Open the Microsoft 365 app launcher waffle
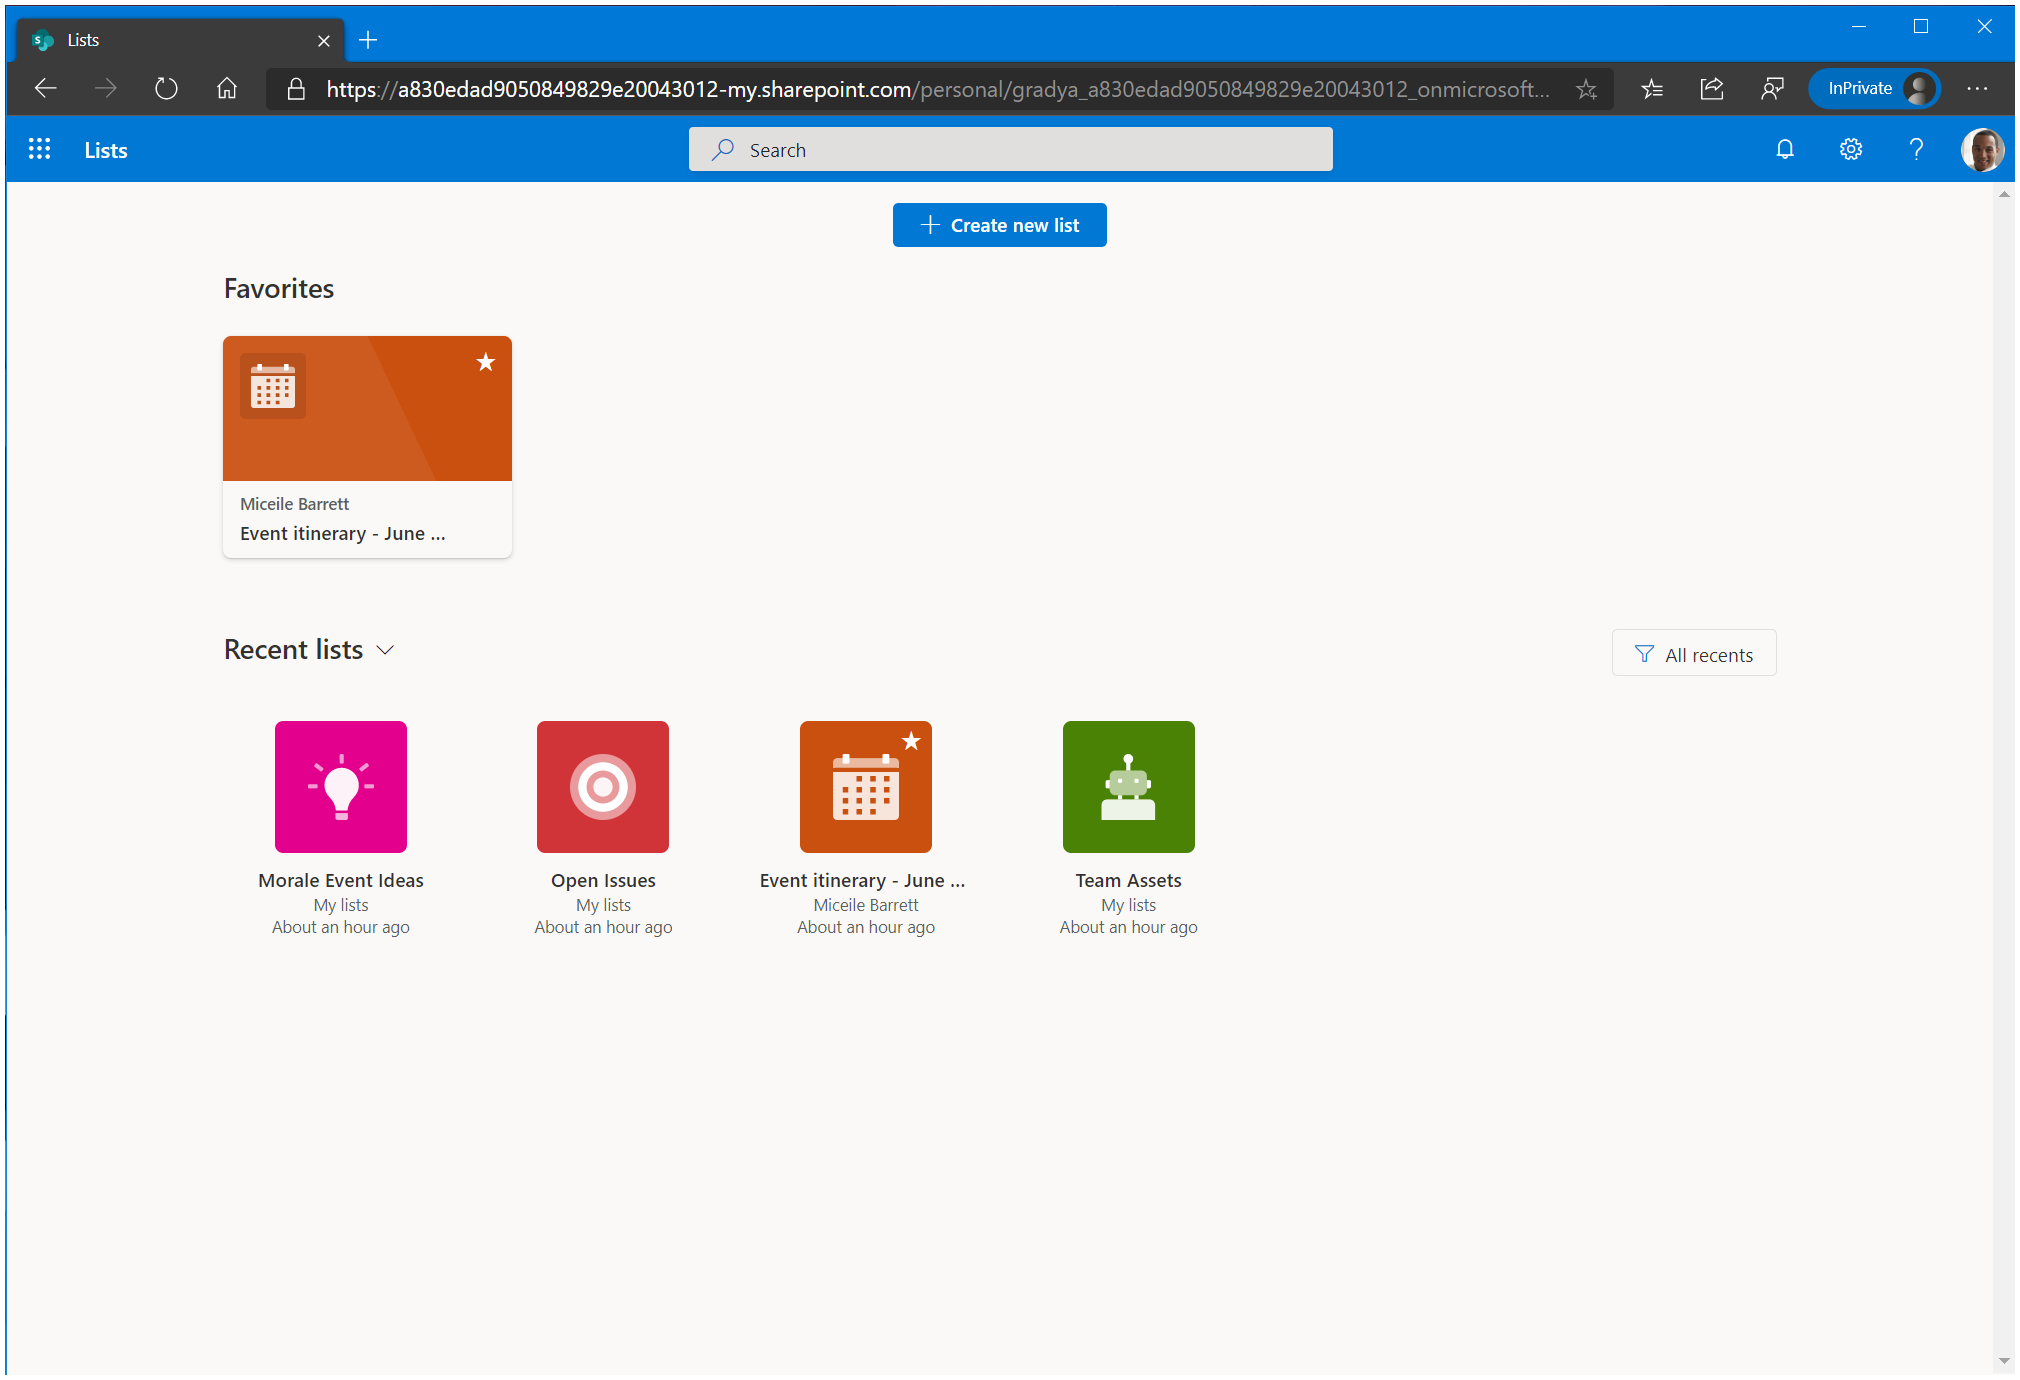The width and height of the screenshot is (2020, 1380). 40,148
